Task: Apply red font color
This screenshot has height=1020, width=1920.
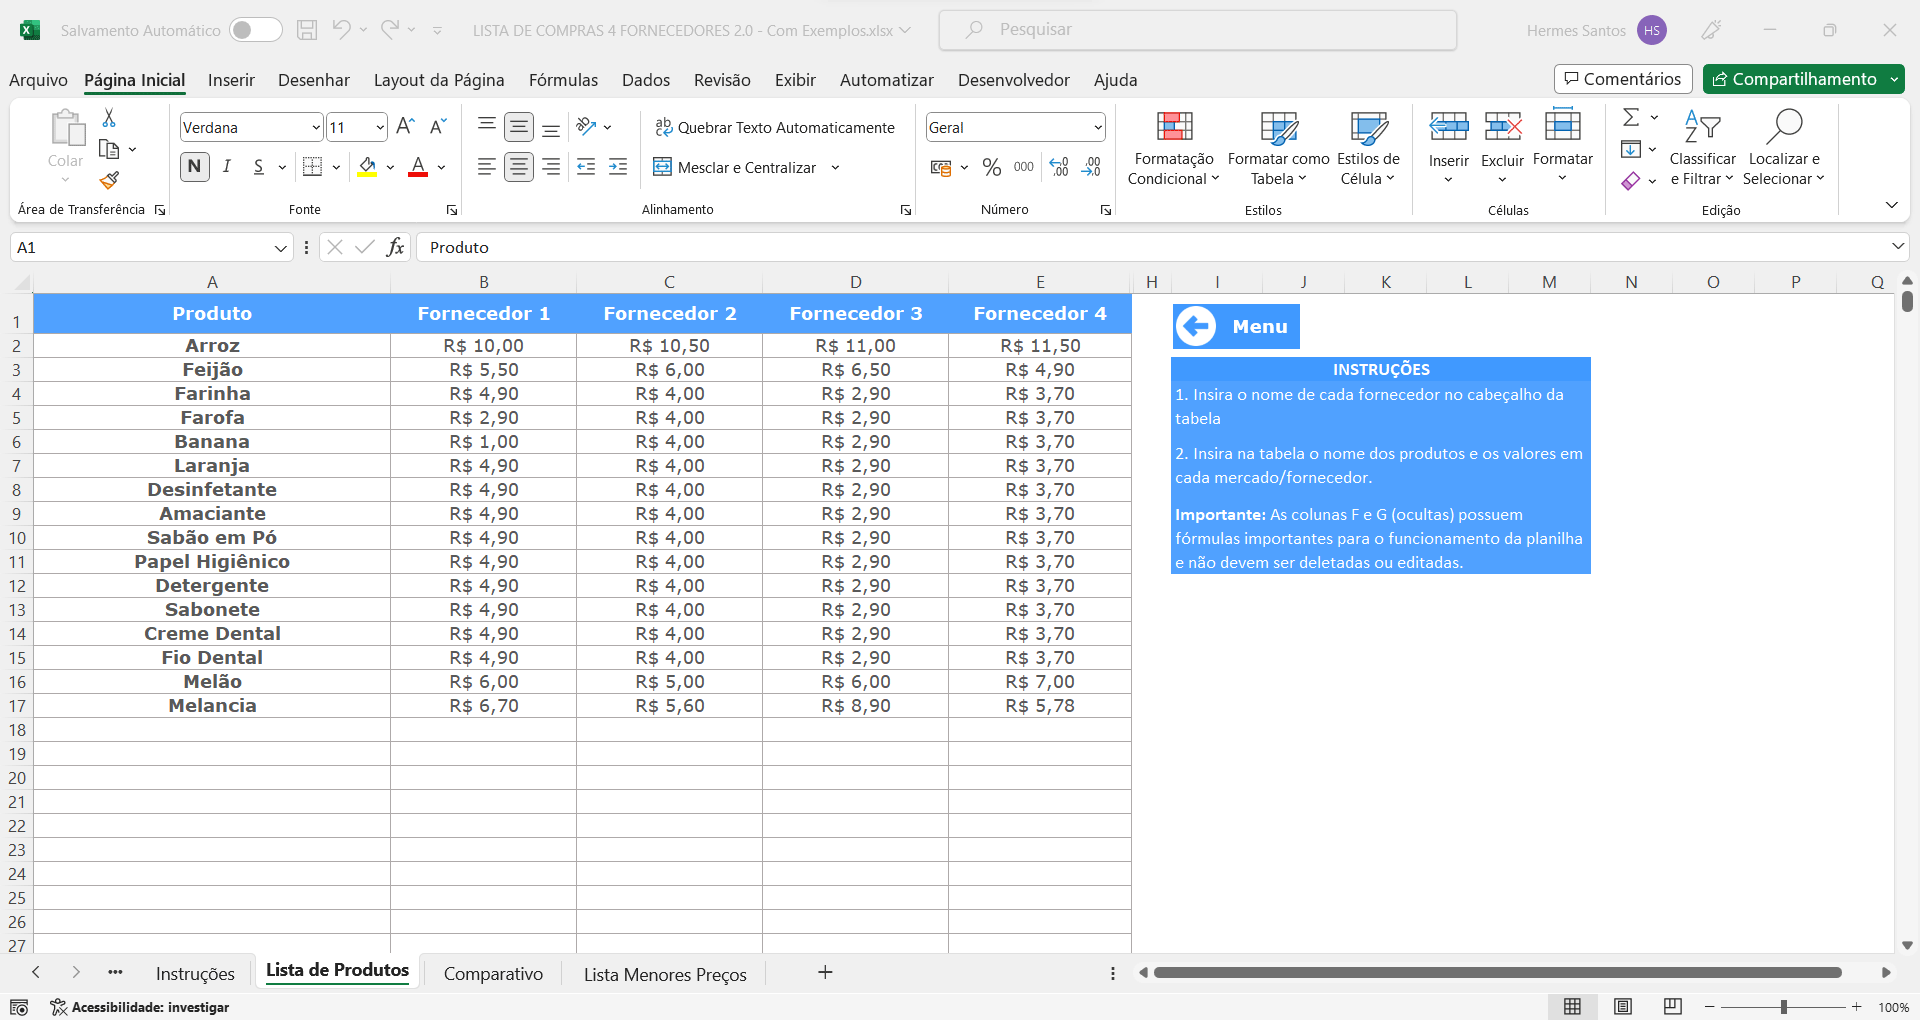Action: [x=418, y=167]
